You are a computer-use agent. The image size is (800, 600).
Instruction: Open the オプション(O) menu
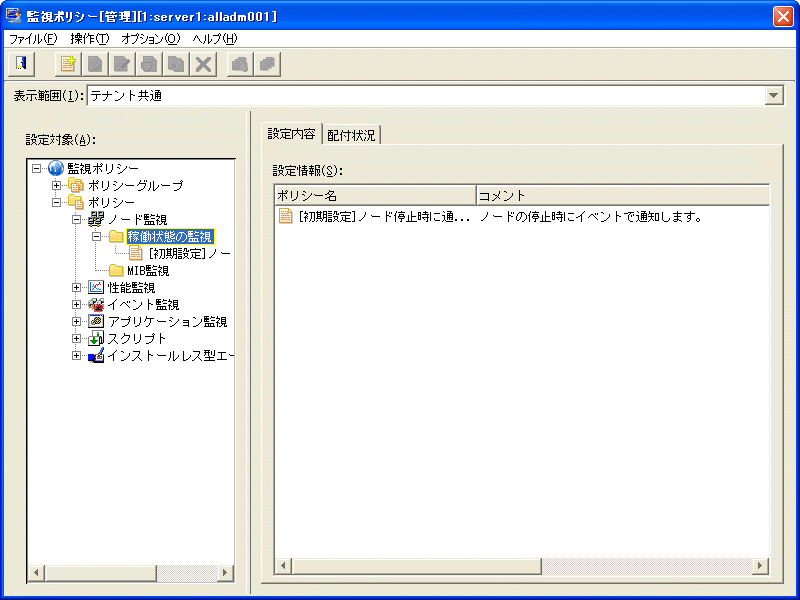pos(151,39)
